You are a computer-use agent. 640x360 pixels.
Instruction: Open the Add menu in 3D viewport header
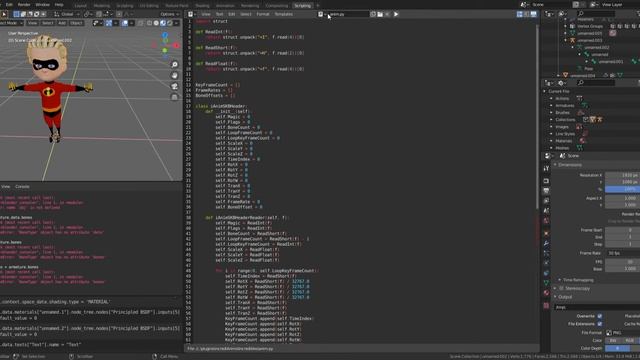pyautogui.click(x=62, y=23)
